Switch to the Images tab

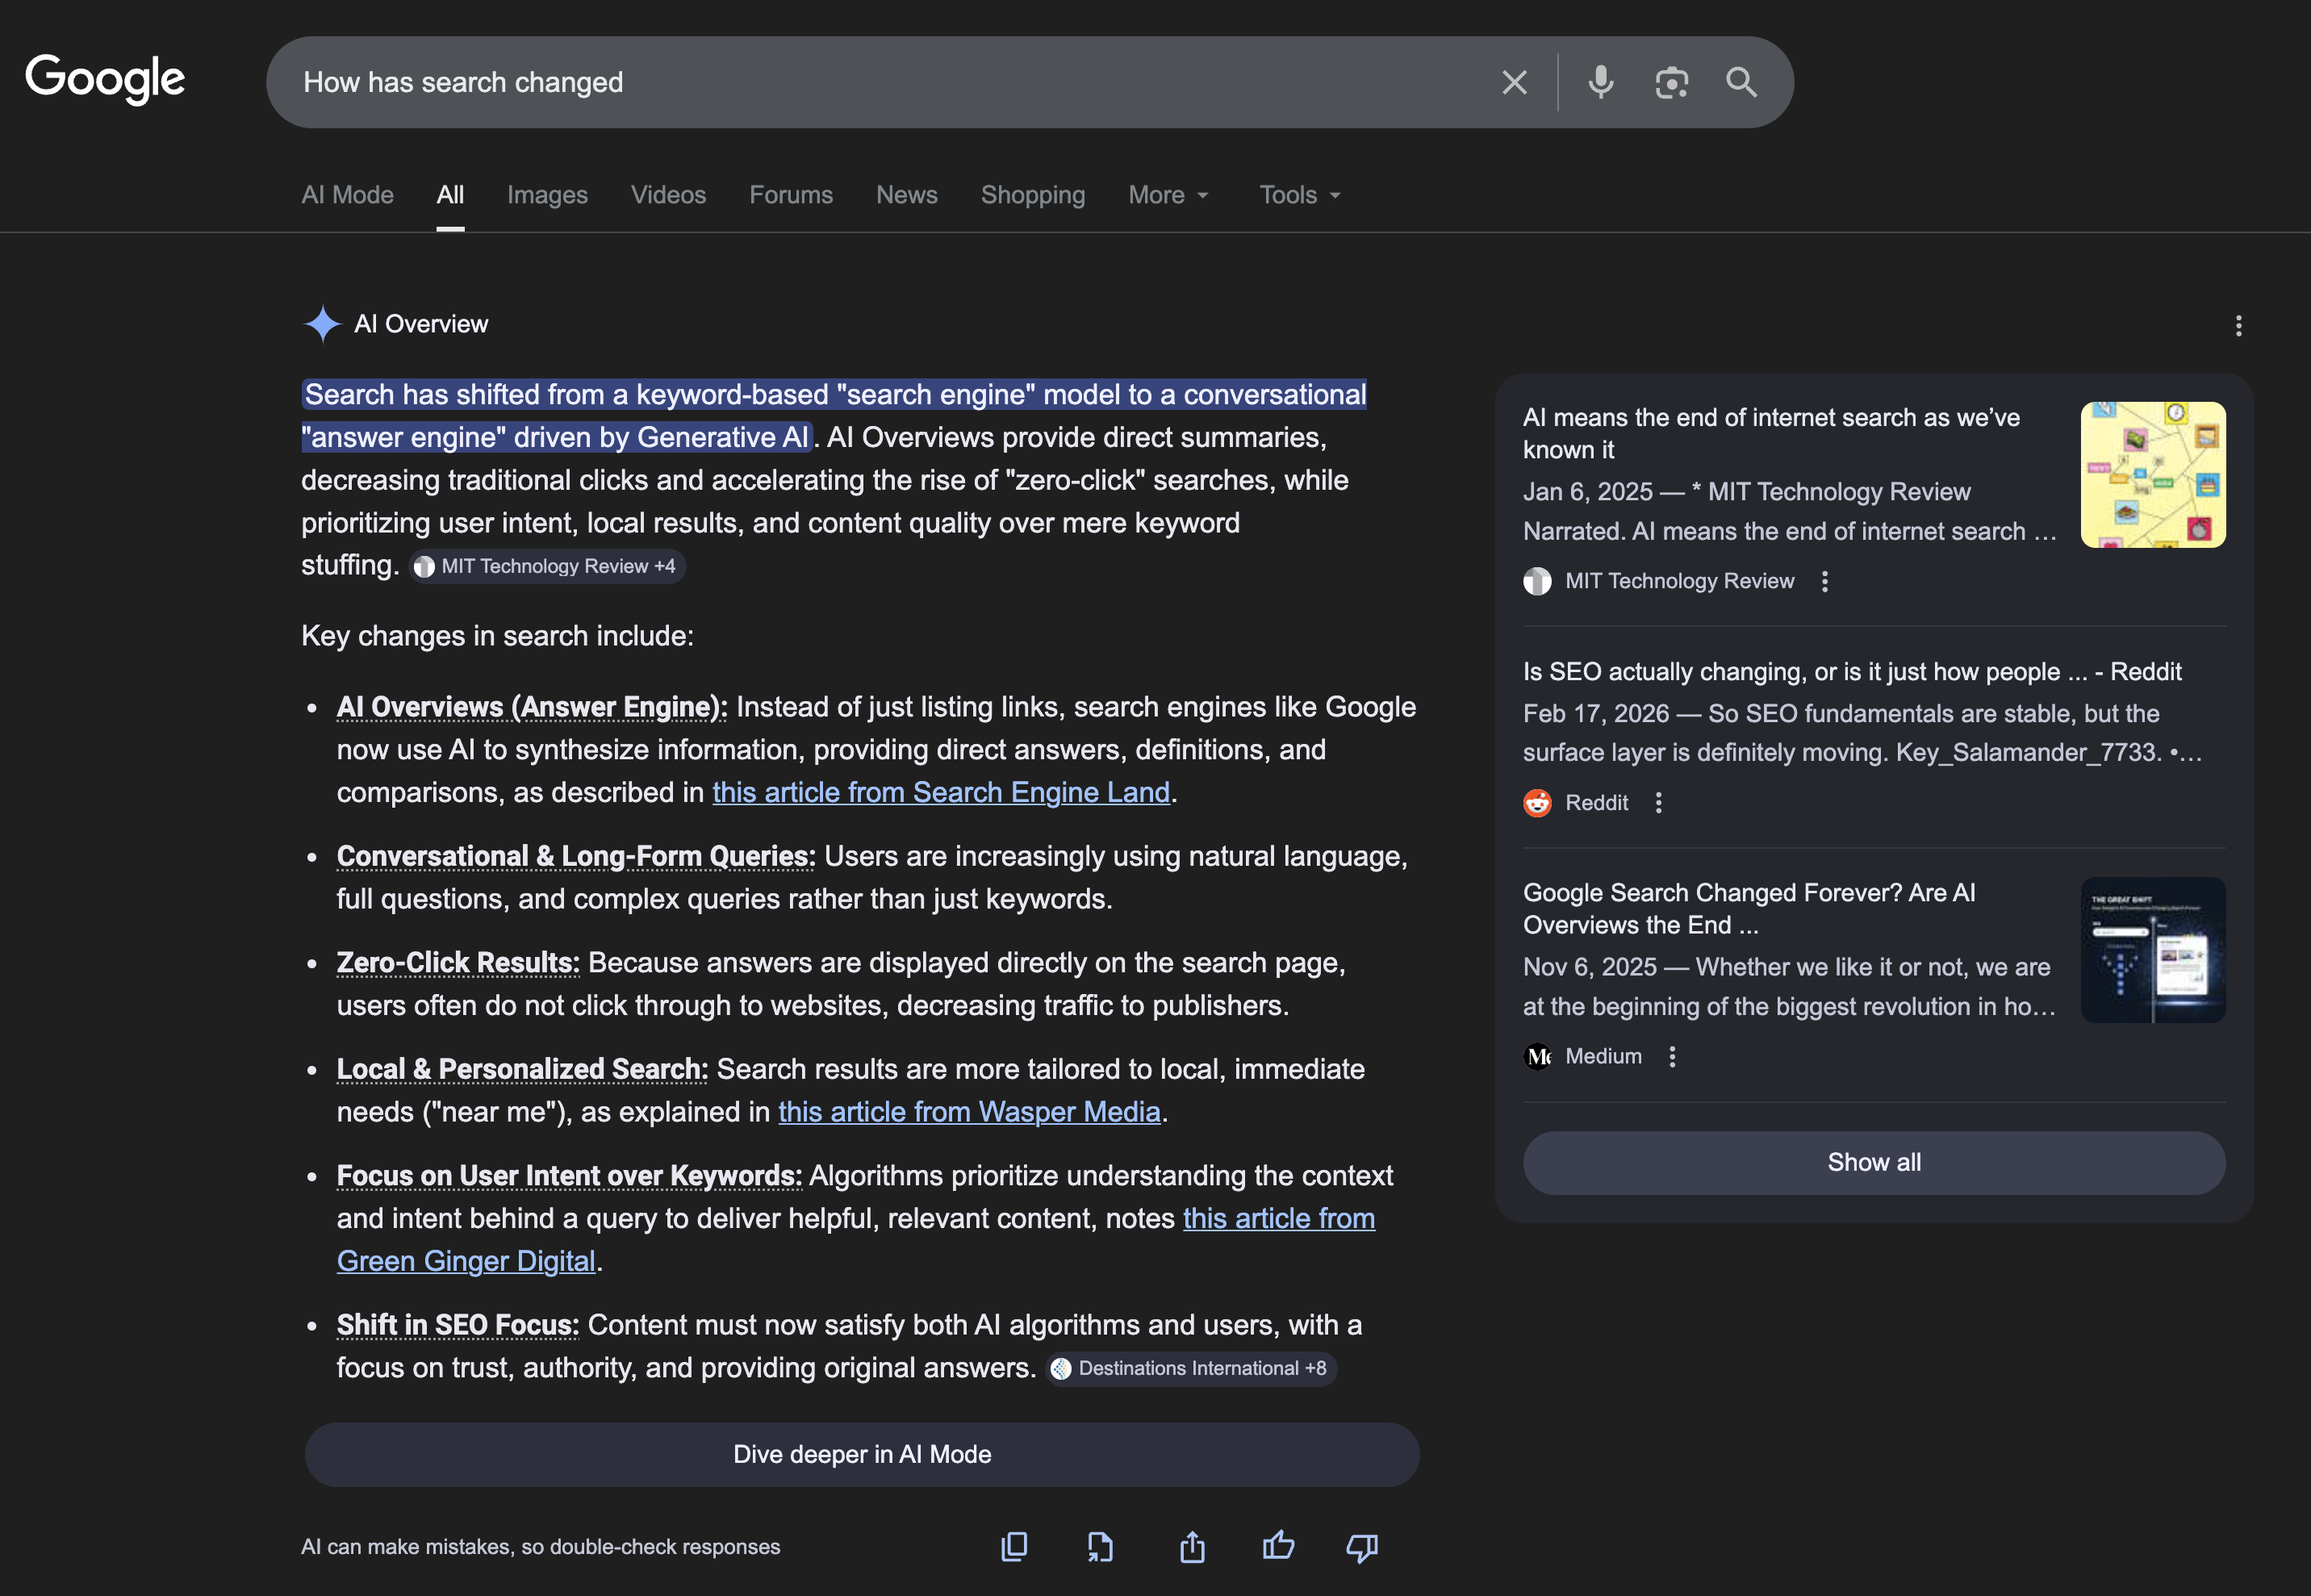point(547,195)
